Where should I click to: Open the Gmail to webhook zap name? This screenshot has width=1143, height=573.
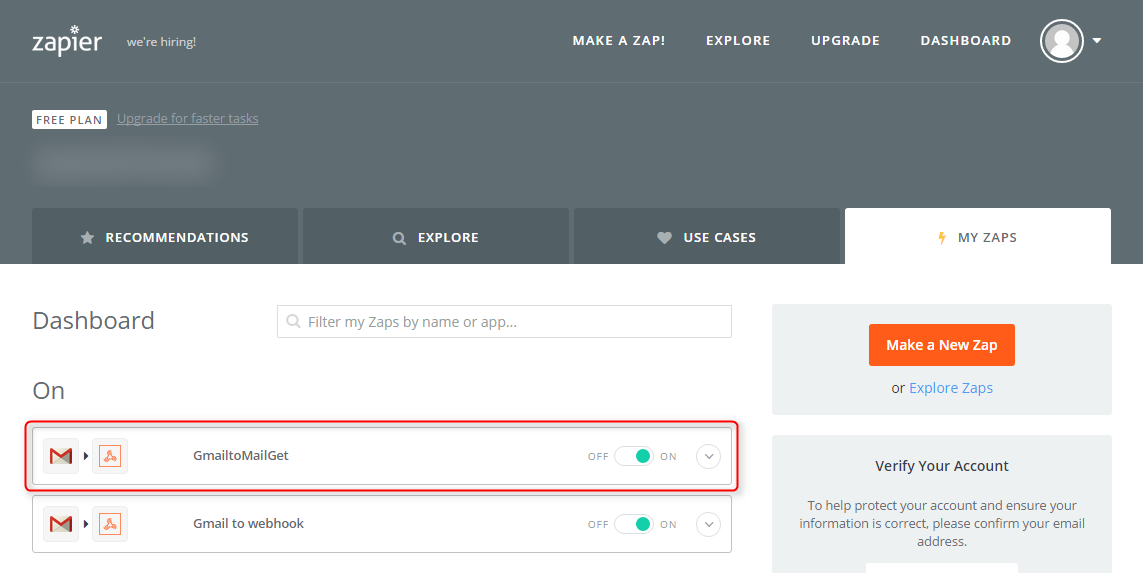(249, 523)
